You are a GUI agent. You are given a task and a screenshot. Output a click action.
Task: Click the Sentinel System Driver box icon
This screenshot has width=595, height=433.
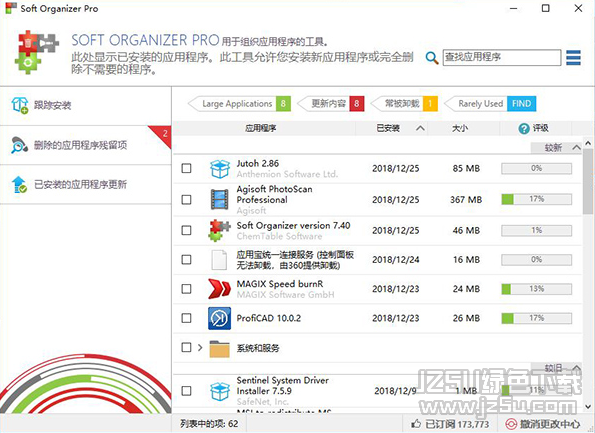coord(220,391)
